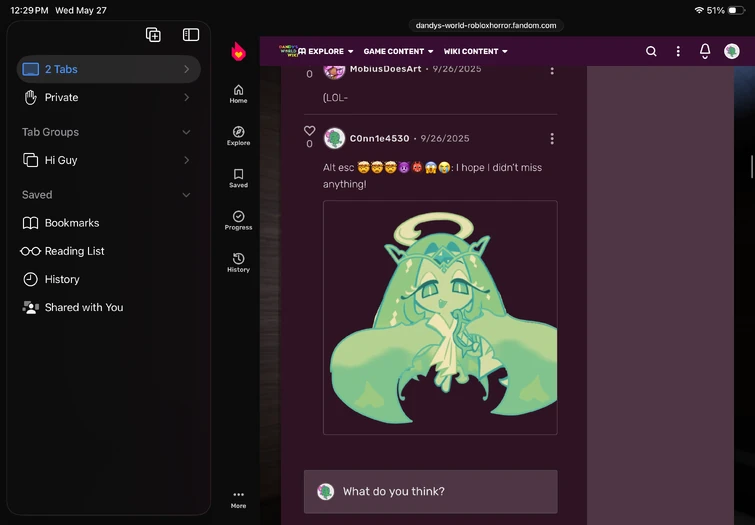Open the user profile avatar in header
Image resolution: width=755 pixels, height=525 pixels.
click(732, 51)
